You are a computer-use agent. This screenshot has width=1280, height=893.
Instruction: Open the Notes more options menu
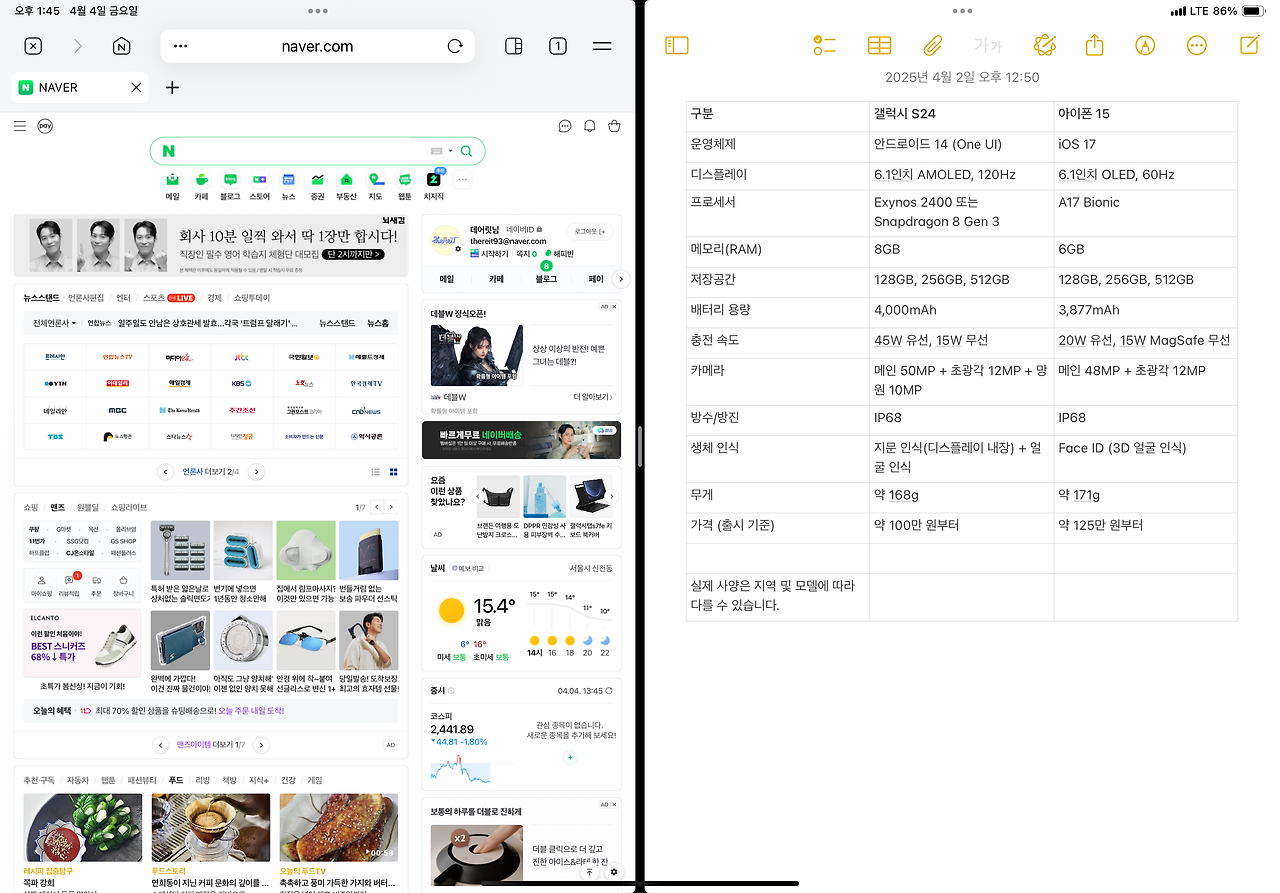tap(1197, 45)
